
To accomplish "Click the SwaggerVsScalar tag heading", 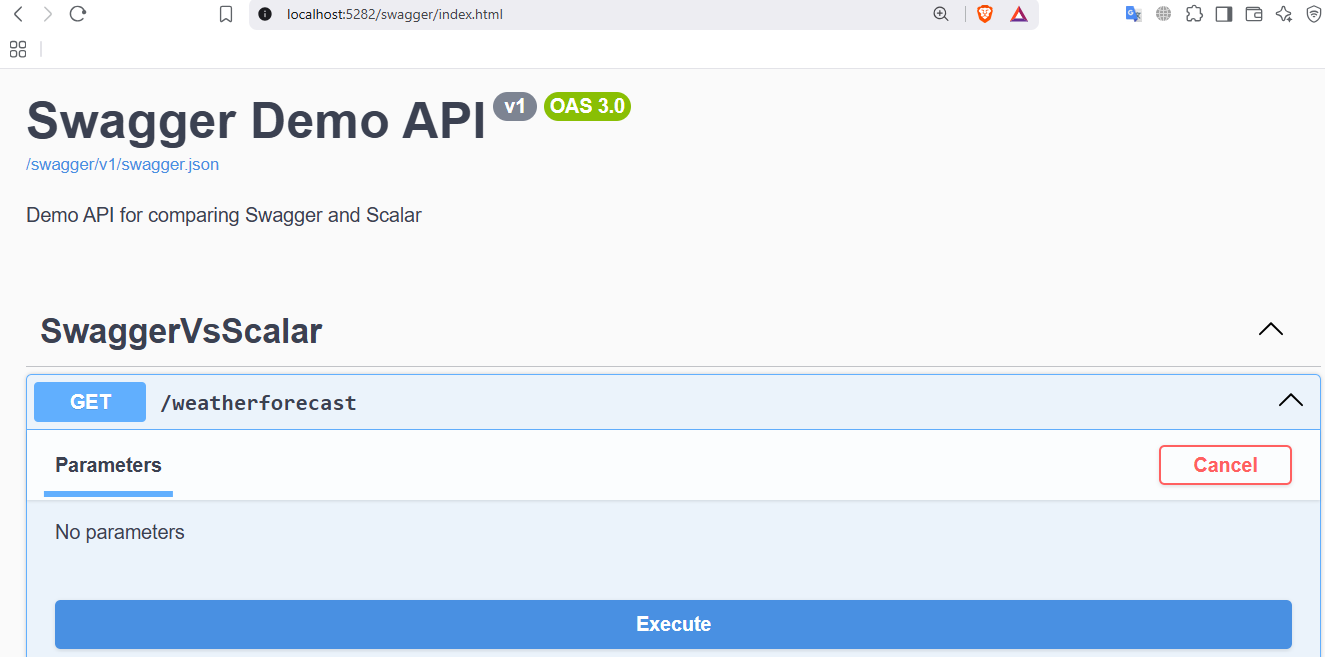I will (x=181, y=331).
